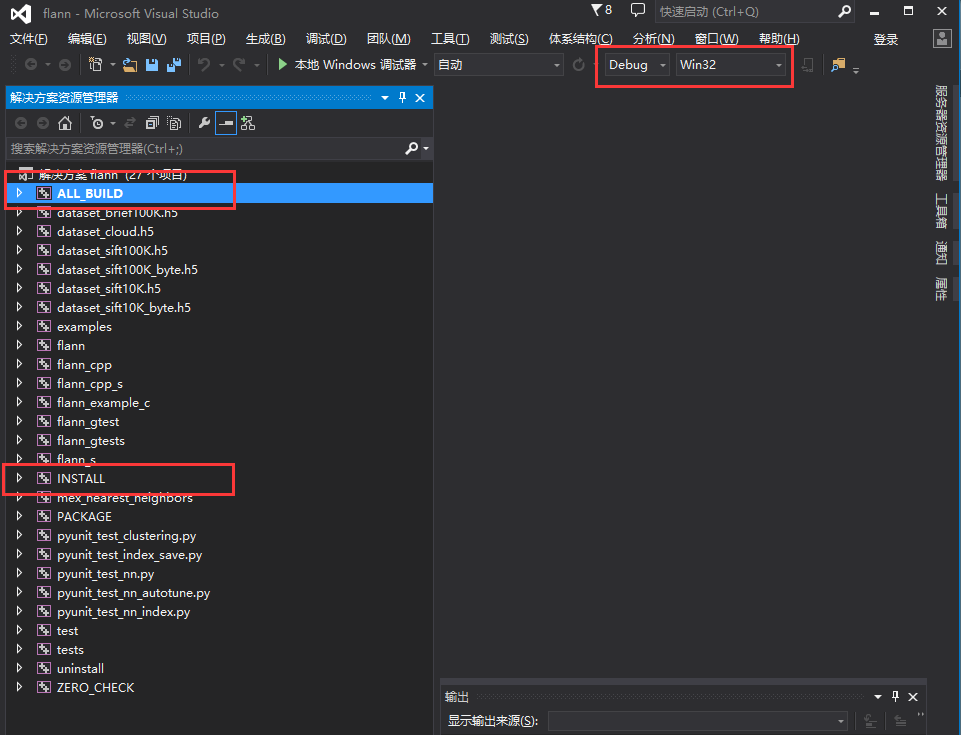The image size is (961, 735).
Task: Click the 登录 sign-in link
Action: (x=886, y=39)
